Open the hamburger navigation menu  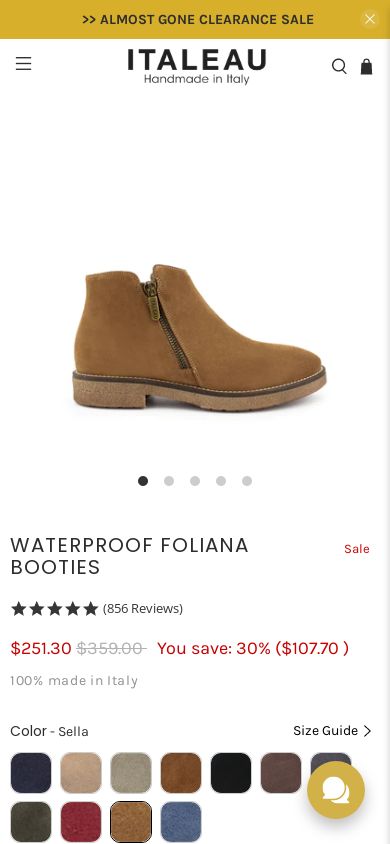[23, 64]
